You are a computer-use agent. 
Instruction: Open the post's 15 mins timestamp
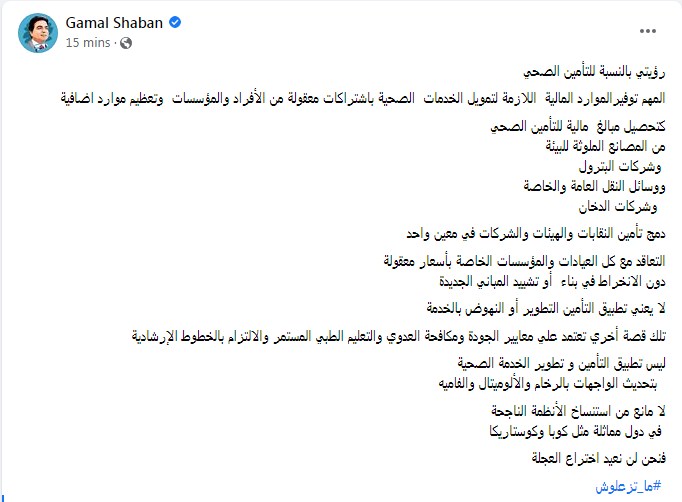point(87,44)
